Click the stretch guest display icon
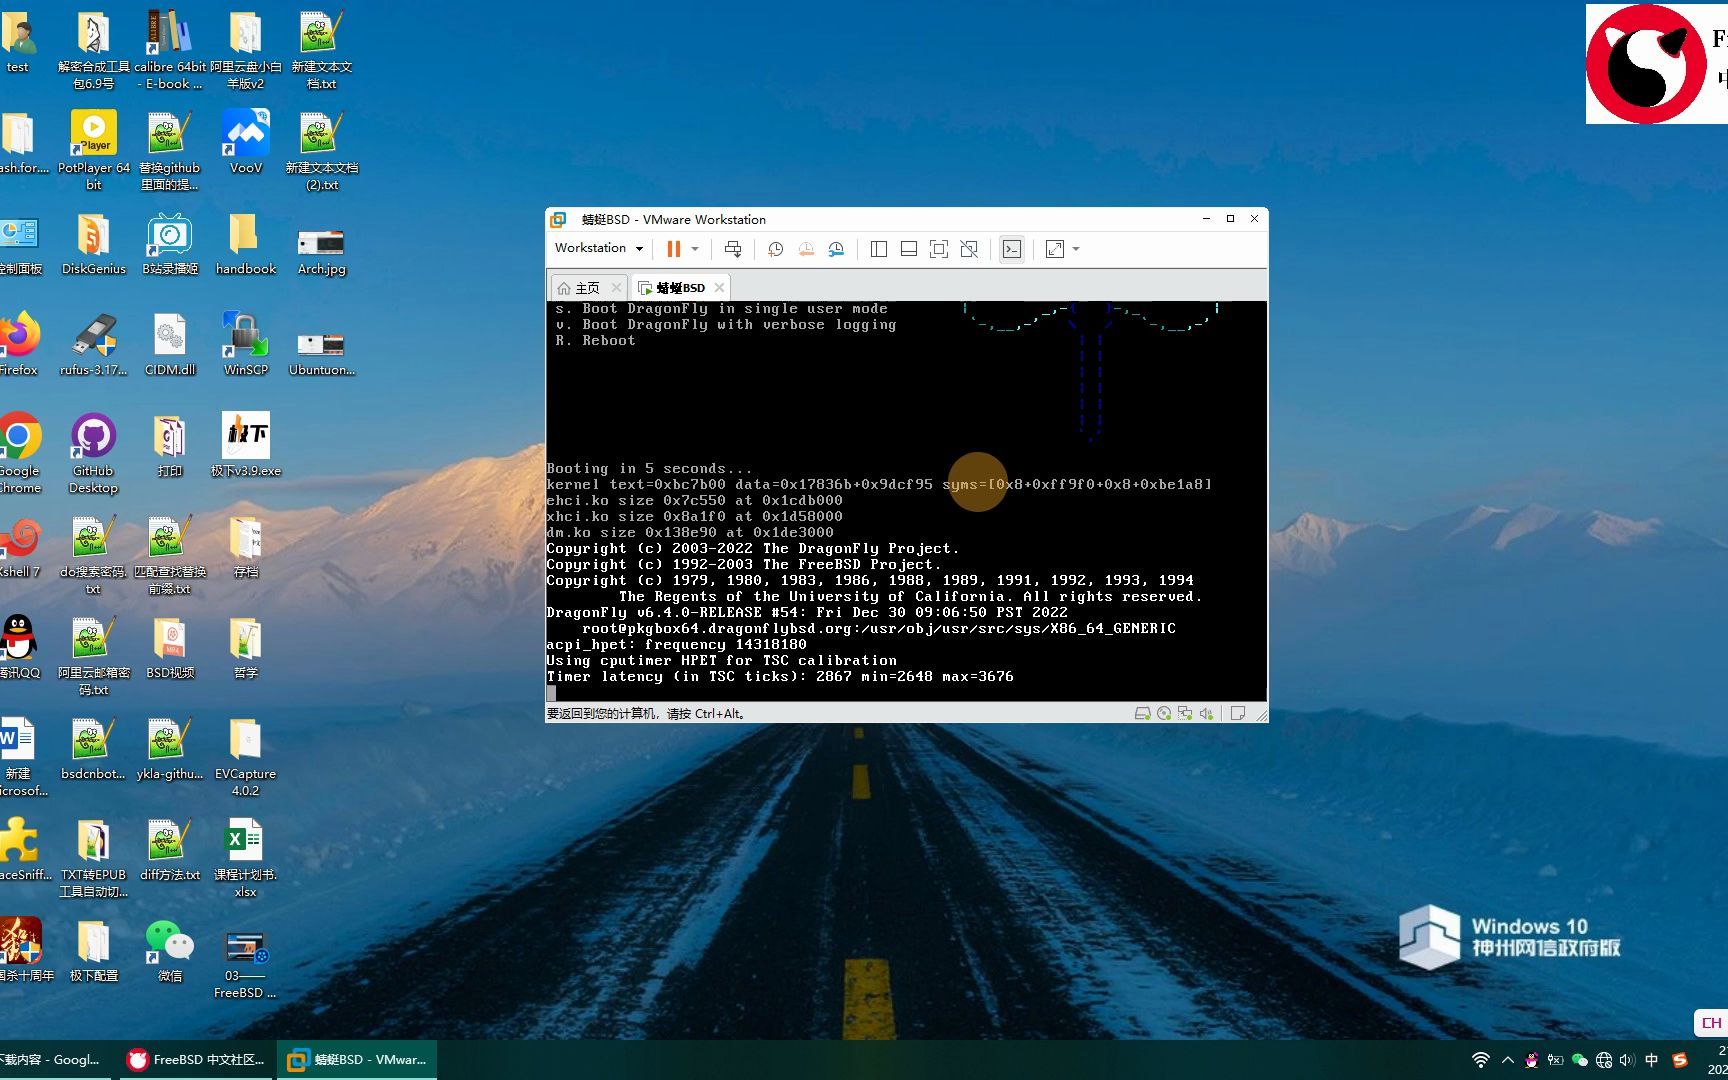The image size is (1728, 1080). 1055,249
